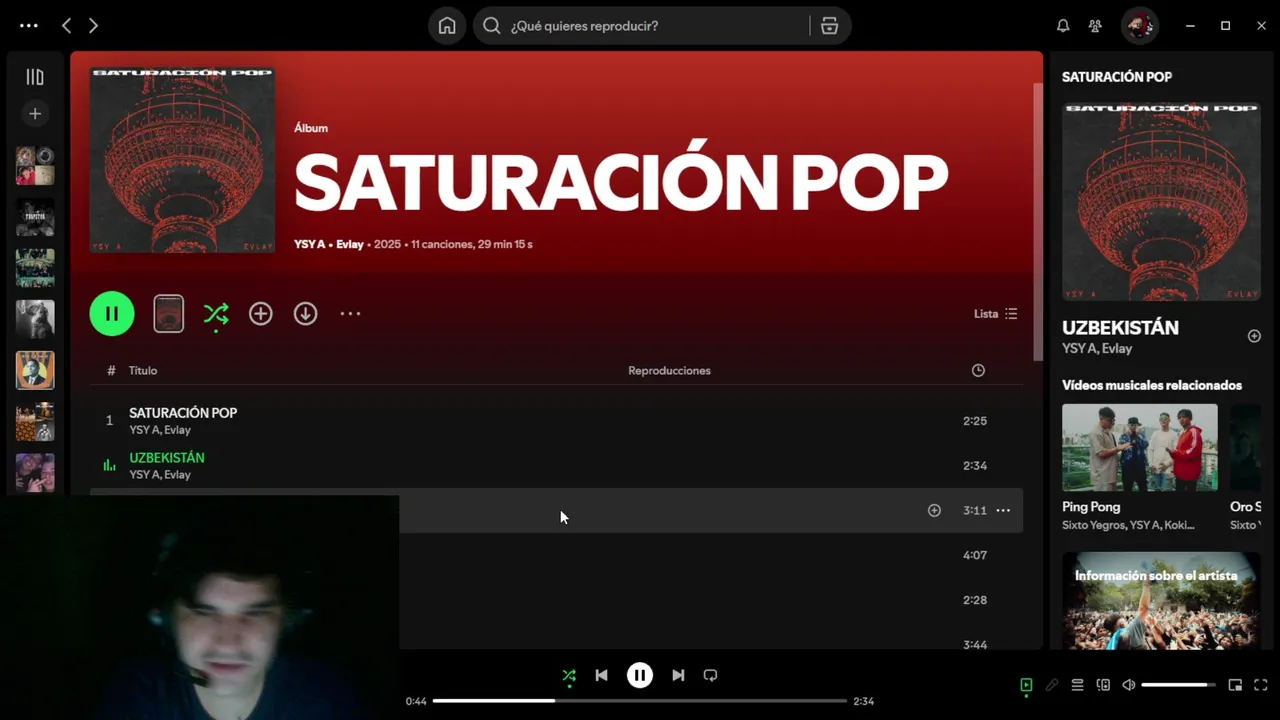Screen dimensions: 1280x720
Task: Open more options for the 3:11 track
Action: pyautogui.click(x=1003, y=511)
